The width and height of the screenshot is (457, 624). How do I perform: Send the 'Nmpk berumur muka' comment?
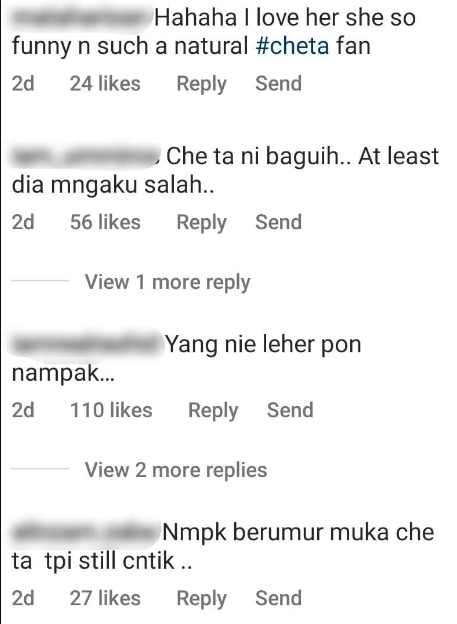tap(278, 598)
